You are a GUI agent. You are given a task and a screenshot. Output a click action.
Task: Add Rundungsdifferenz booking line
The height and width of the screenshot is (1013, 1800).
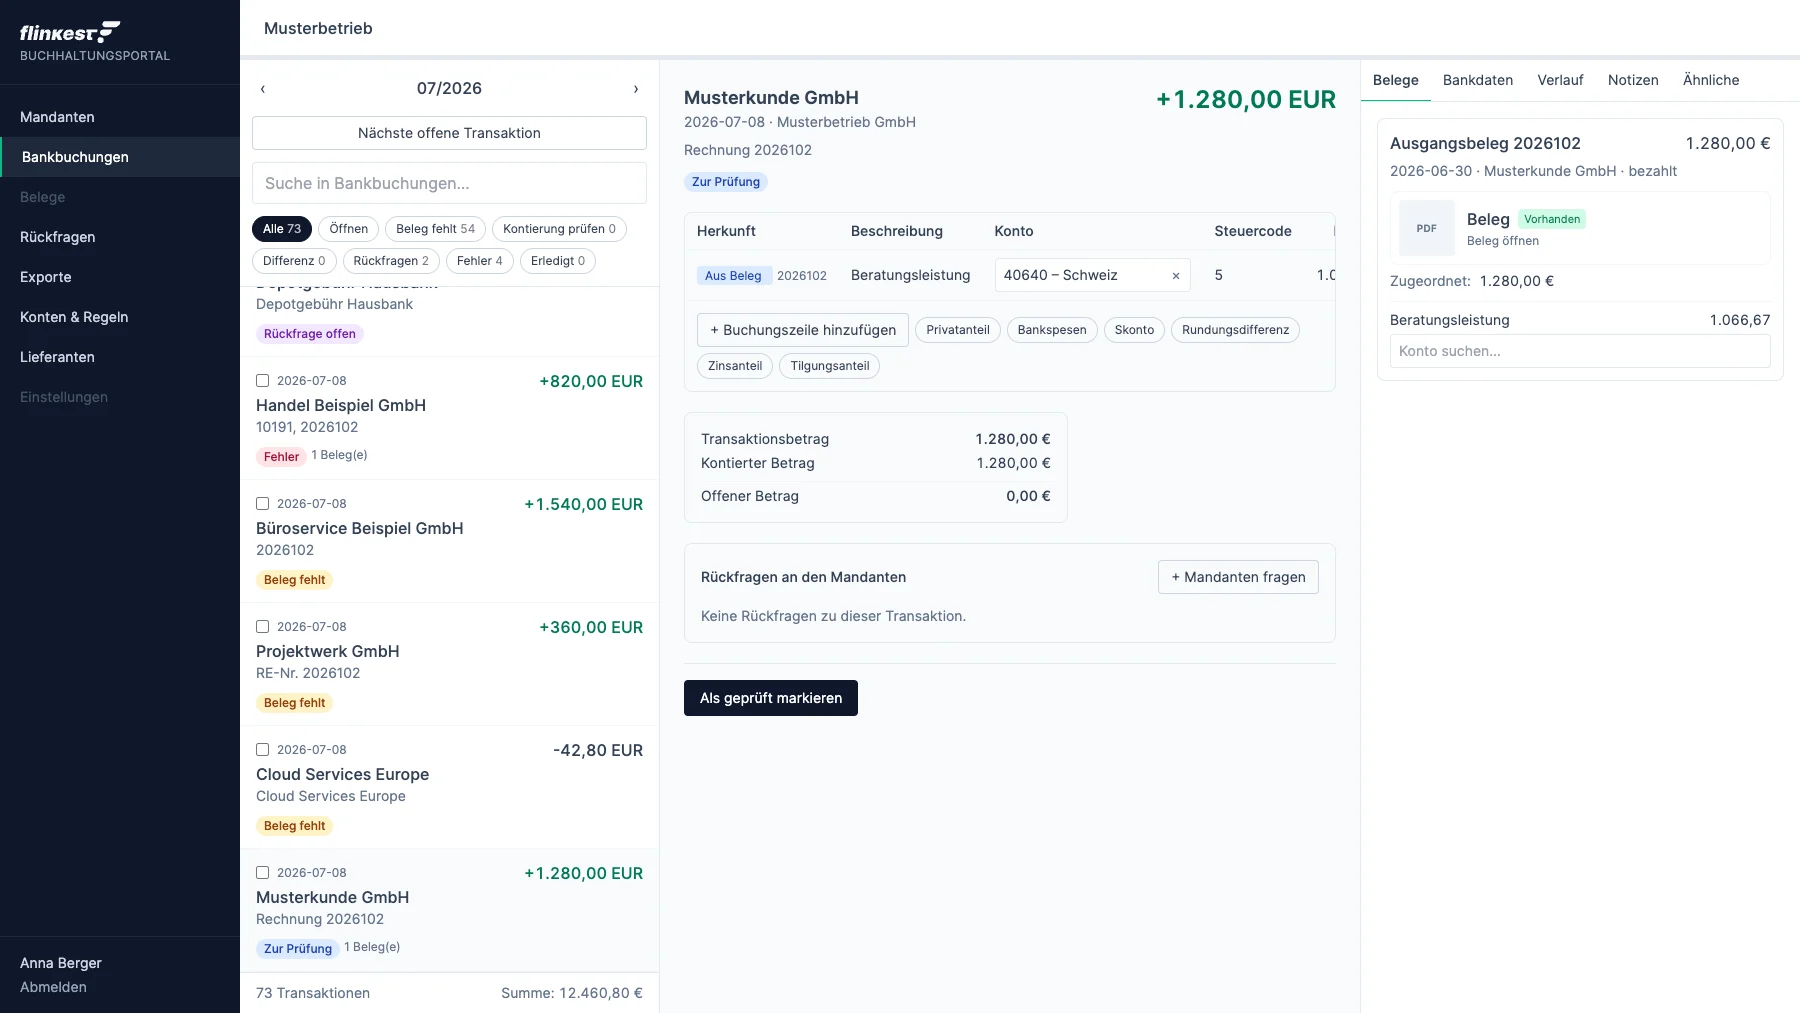(1235, 330)
